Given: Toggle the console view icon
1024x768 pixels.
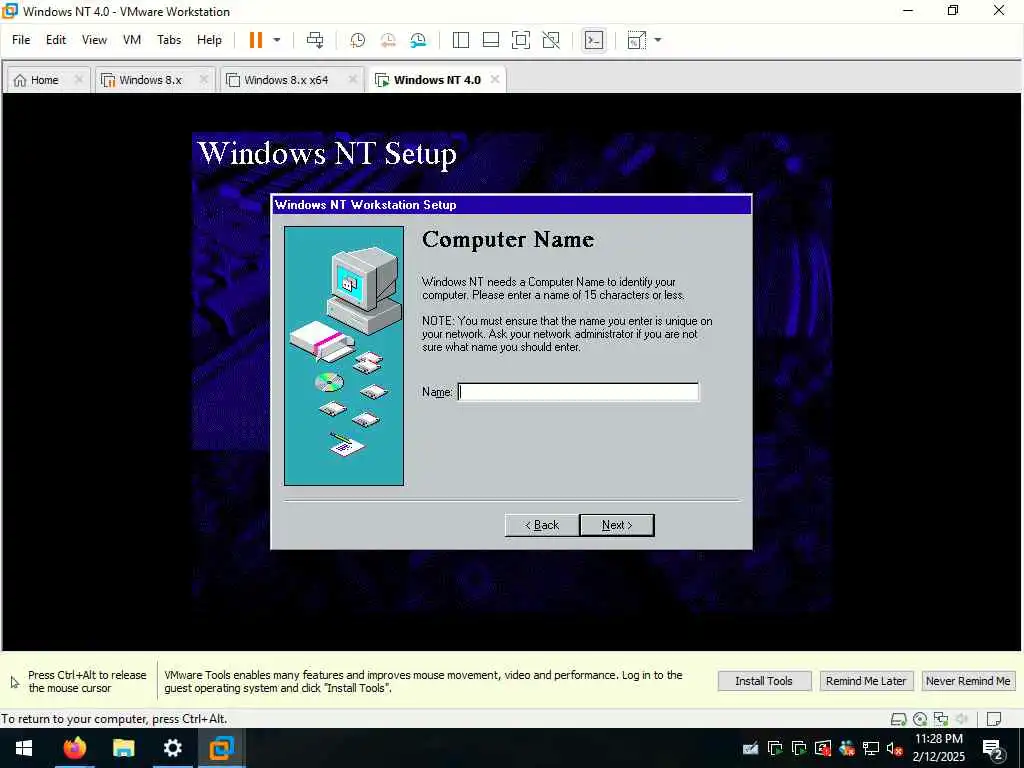Looking at the screenshot, I should click(594, 40).
